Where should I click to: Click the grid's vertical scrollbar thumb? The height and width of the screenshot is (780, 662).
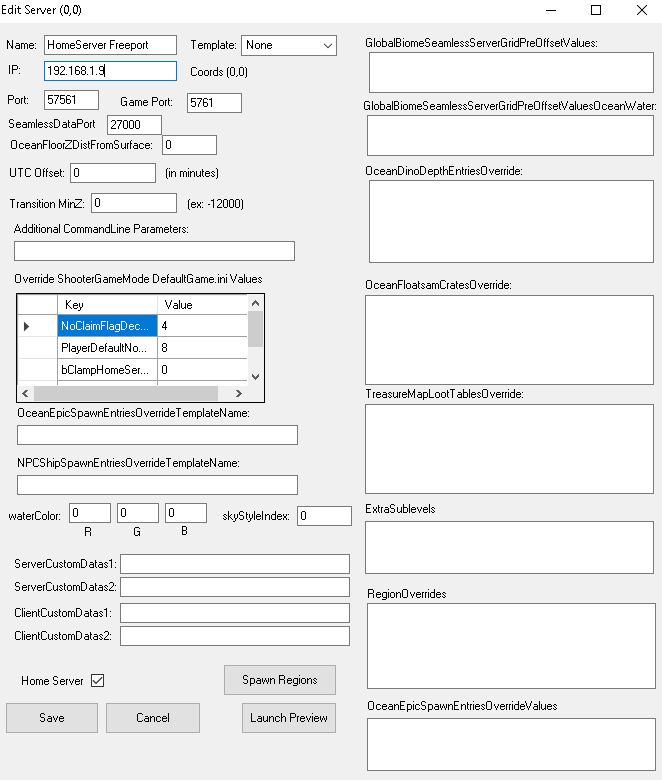(x=255, y=328)
